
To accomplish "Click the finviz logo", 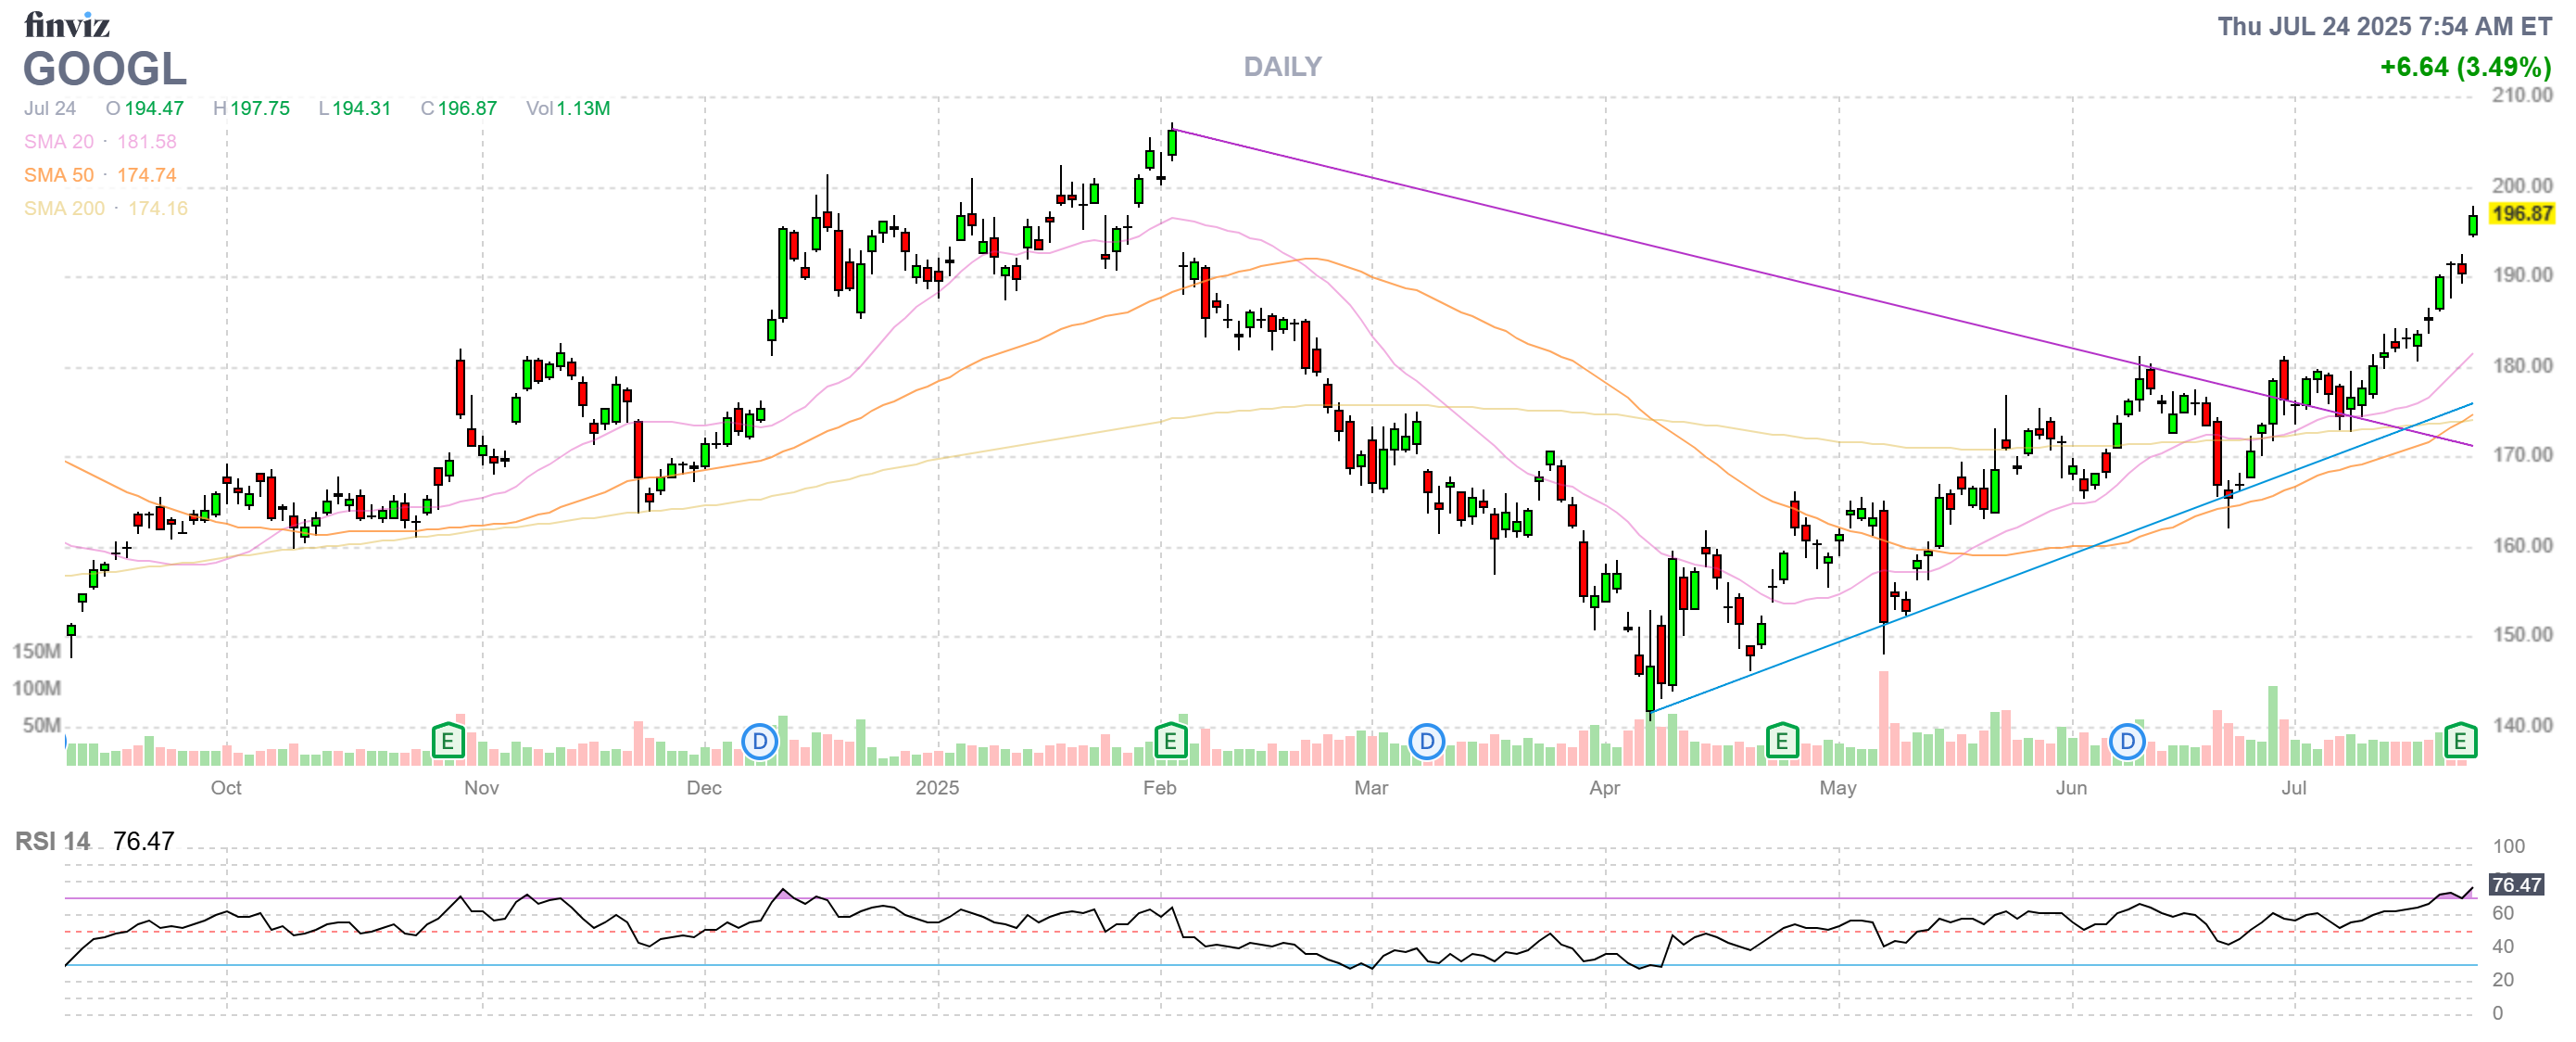I will tap(66, 24).
